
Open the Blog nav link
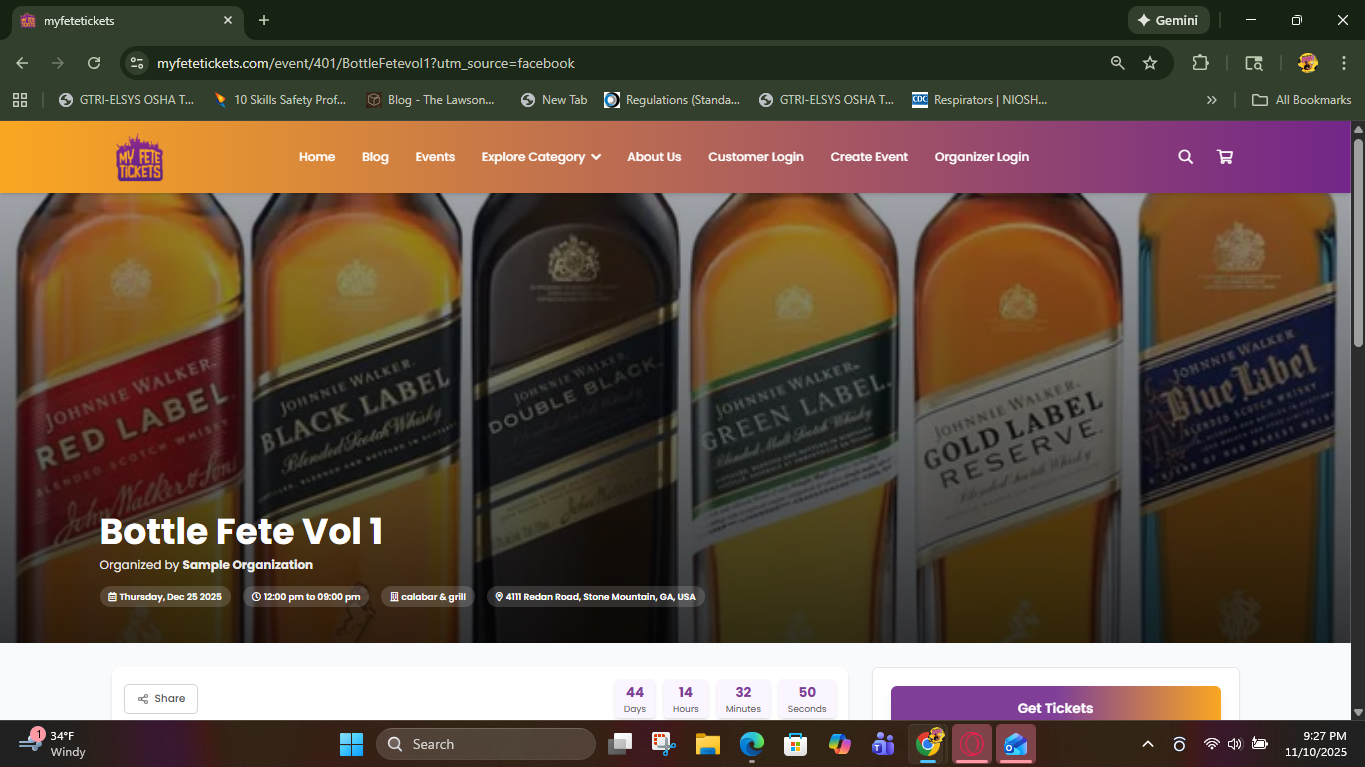click(375, 157)
